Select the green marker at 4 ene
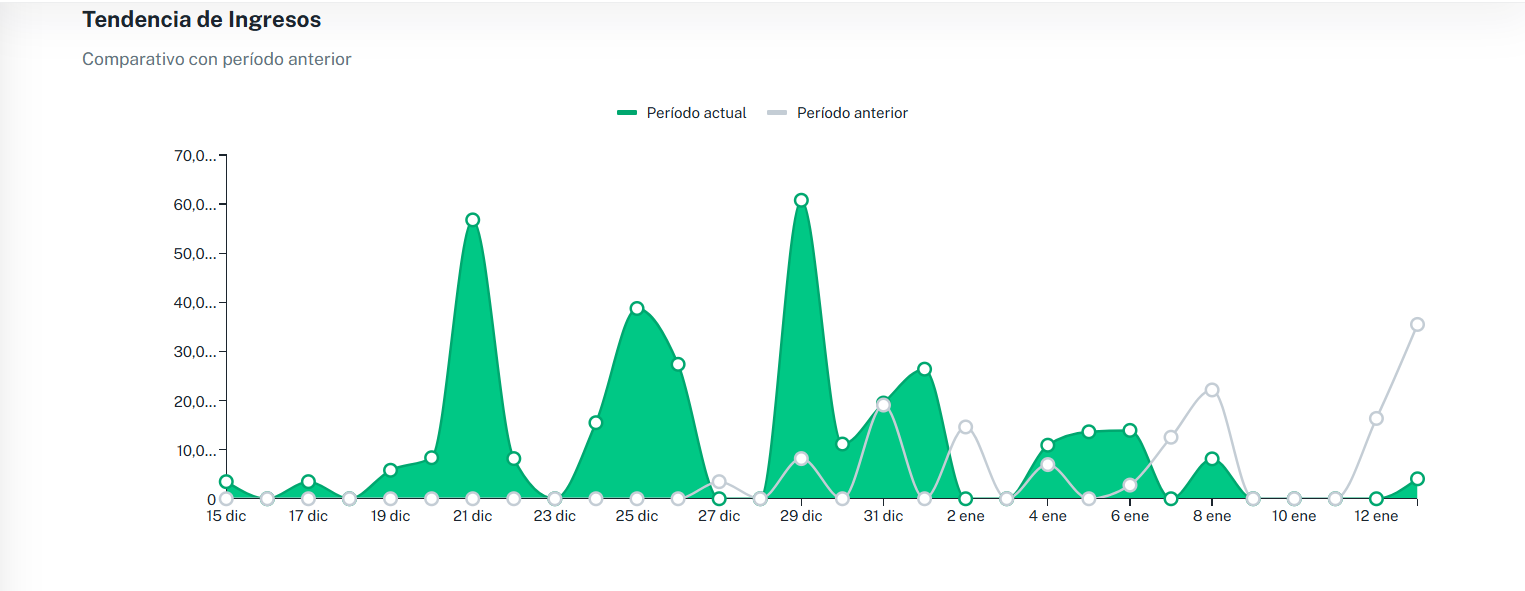 coord(1046,443)
